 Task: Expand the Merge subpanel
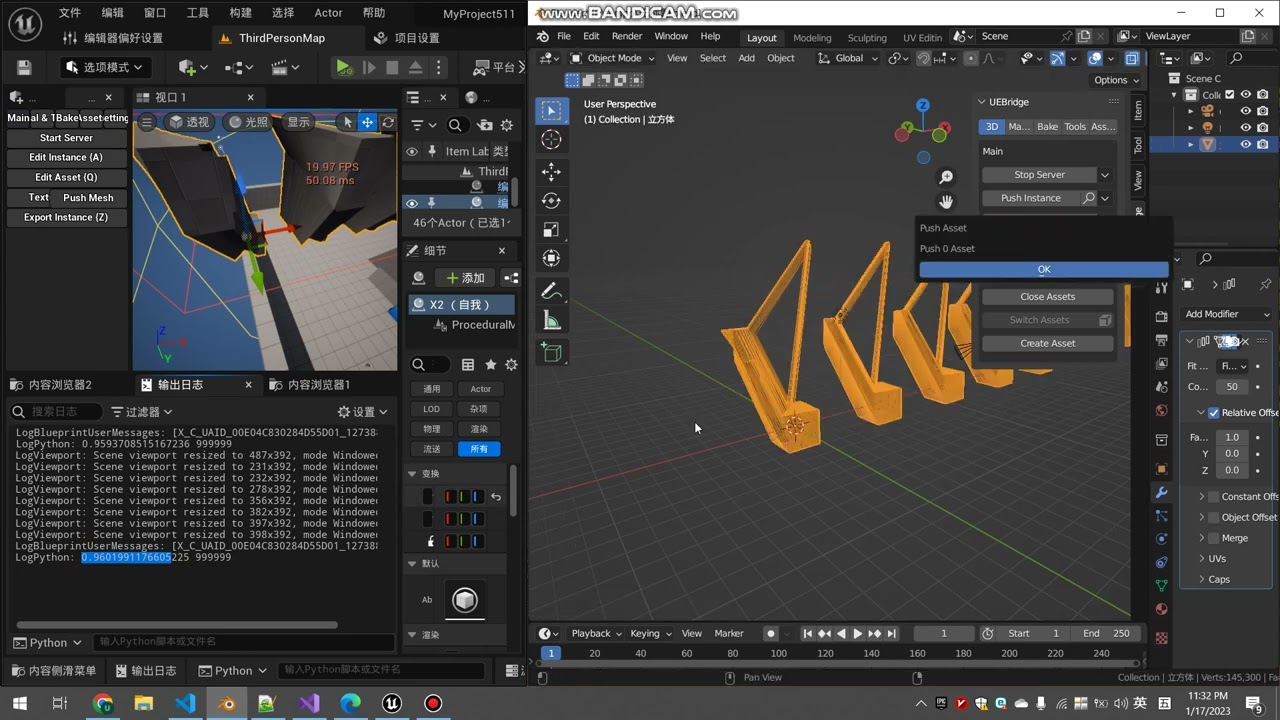coord(1201,538)
